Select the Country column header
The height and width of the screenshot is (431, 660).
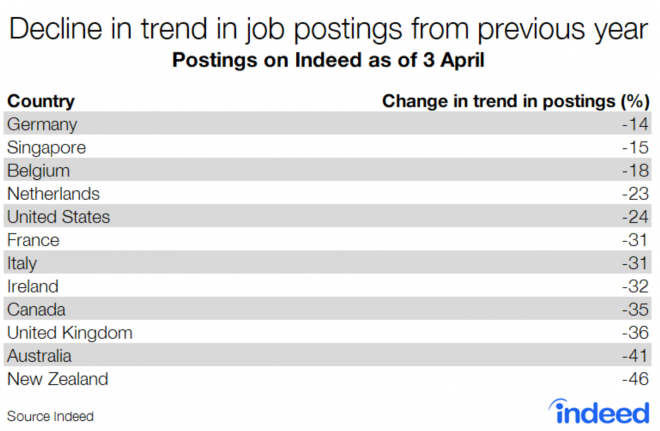click(x=41, y=101)
